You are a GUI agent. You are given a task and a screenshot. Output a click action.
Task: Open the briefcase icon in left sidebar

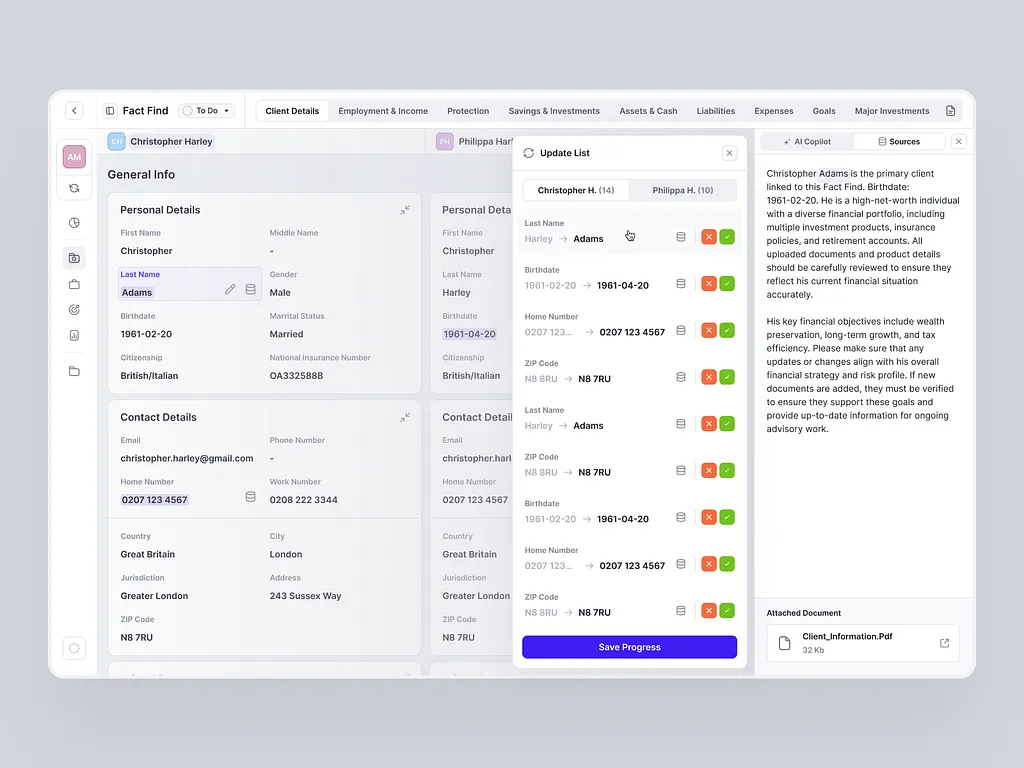(74, 284)
